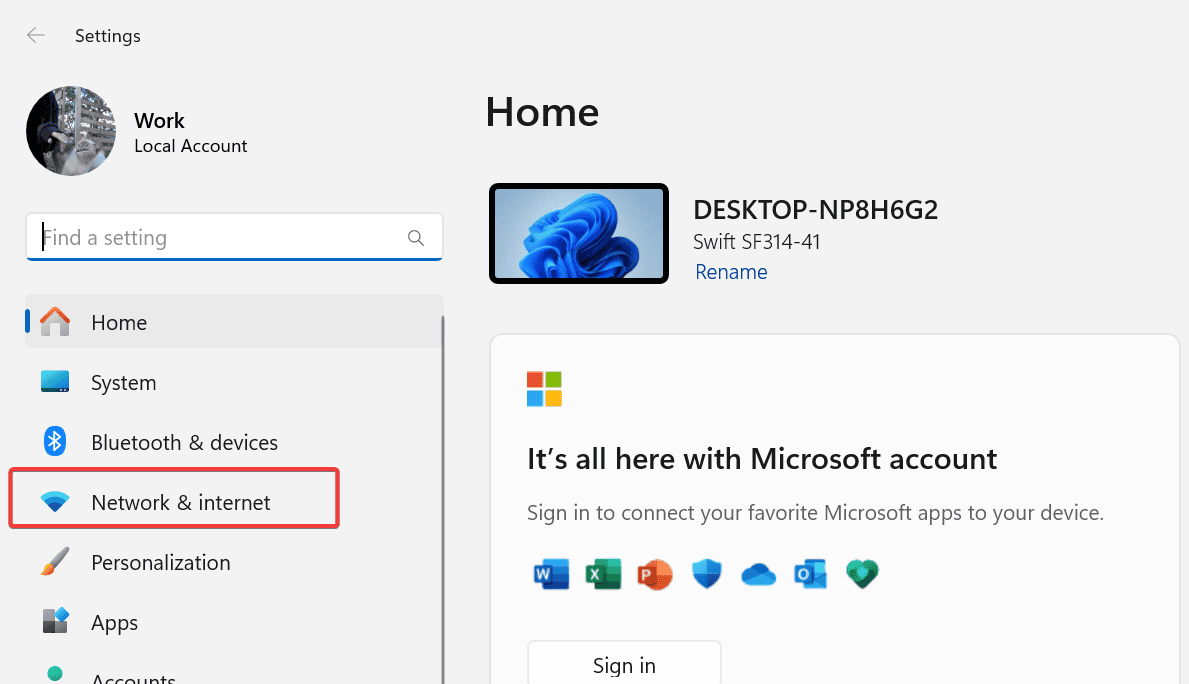Click the System monitor icon

(55, 381)
